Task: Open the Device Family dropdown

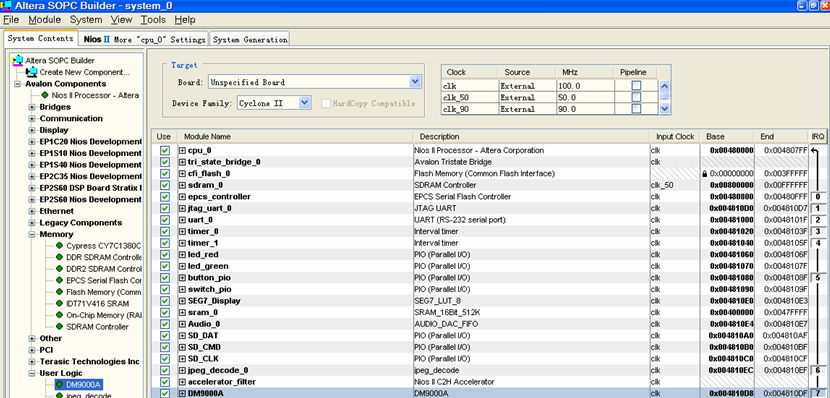Action: pyautogui.click(x=305, y=103)
